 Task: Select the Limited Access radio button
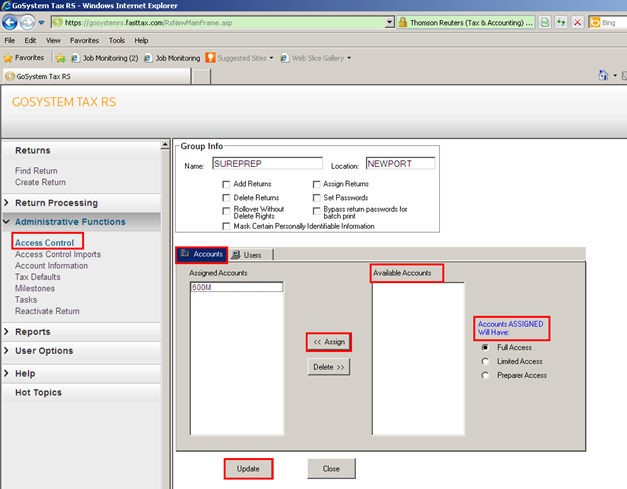[x=486, y=361]
